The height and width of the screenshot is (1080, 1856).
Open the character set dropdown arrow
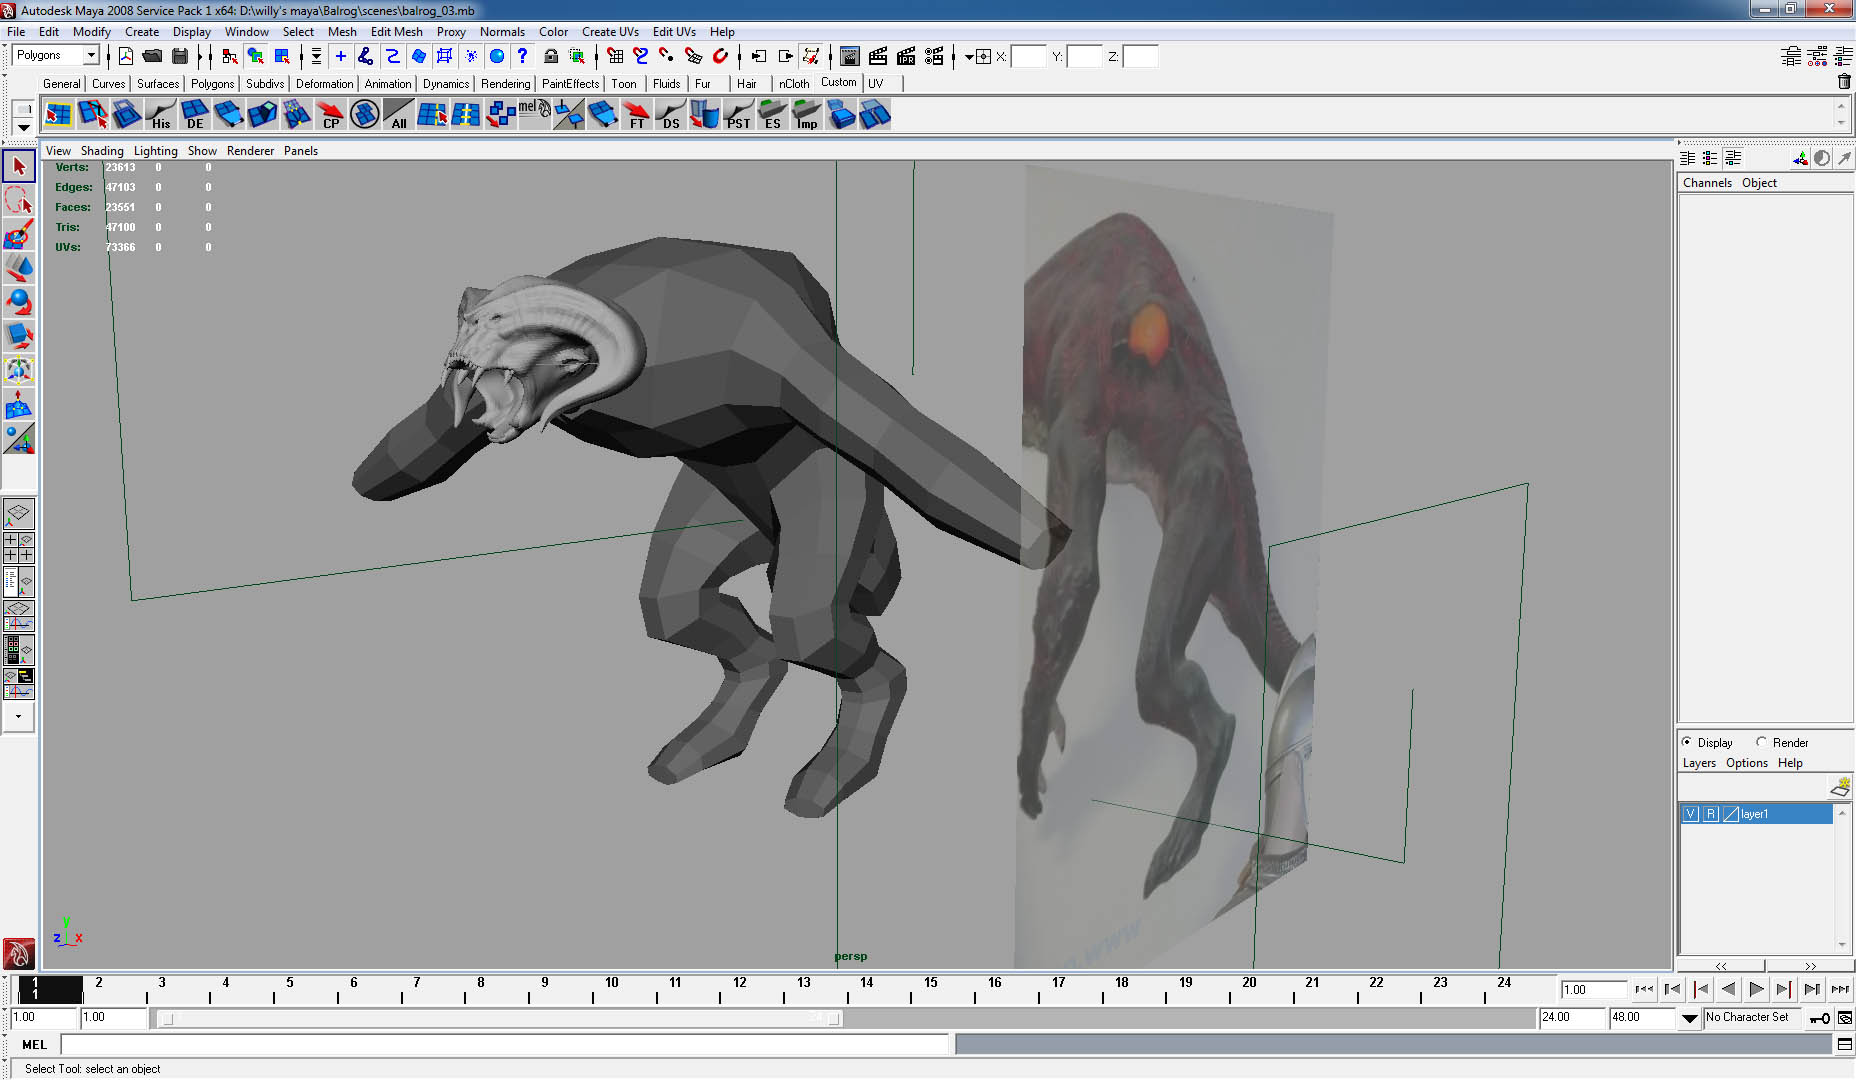1690,1018
